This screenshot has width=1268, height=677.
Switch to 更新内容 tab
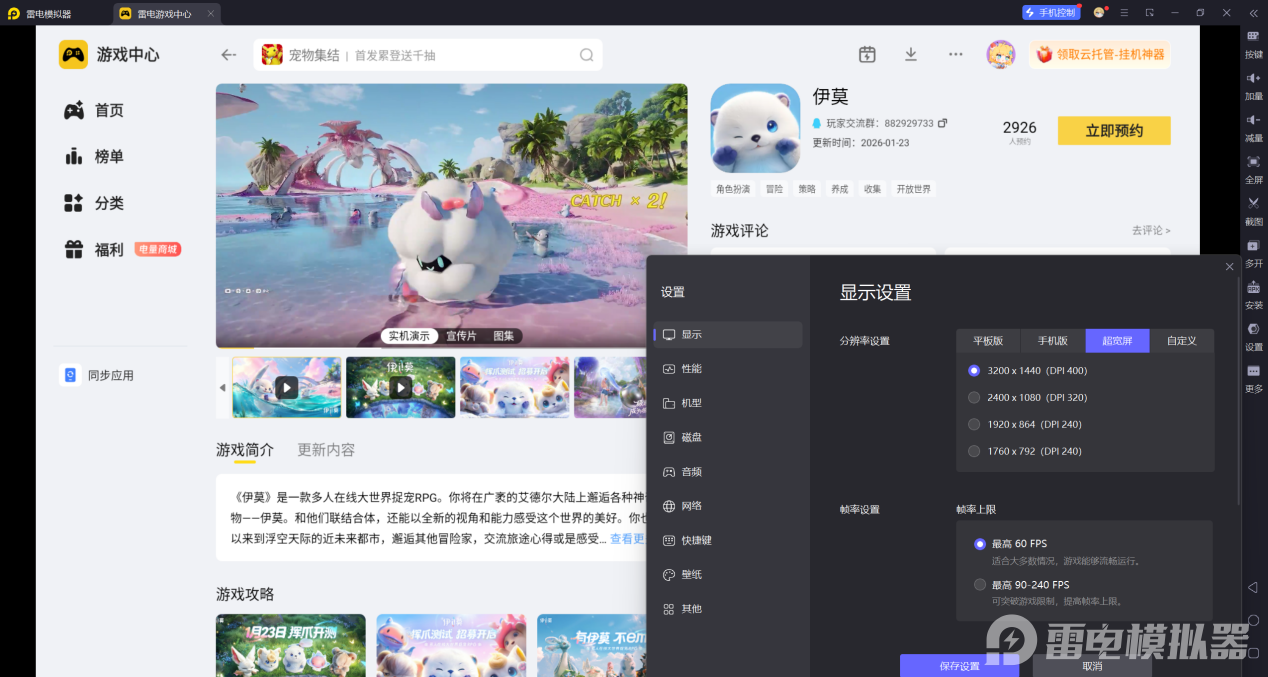pos(326,450)
